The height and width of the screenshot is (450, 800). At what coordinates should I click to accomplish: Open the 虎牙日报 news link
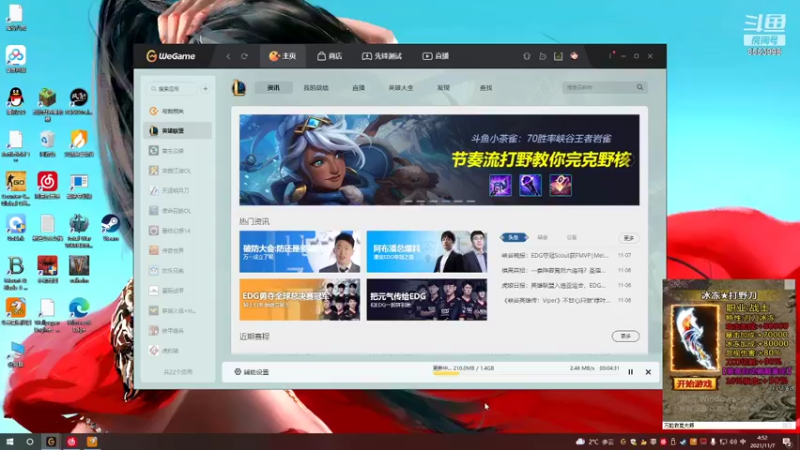554,285
